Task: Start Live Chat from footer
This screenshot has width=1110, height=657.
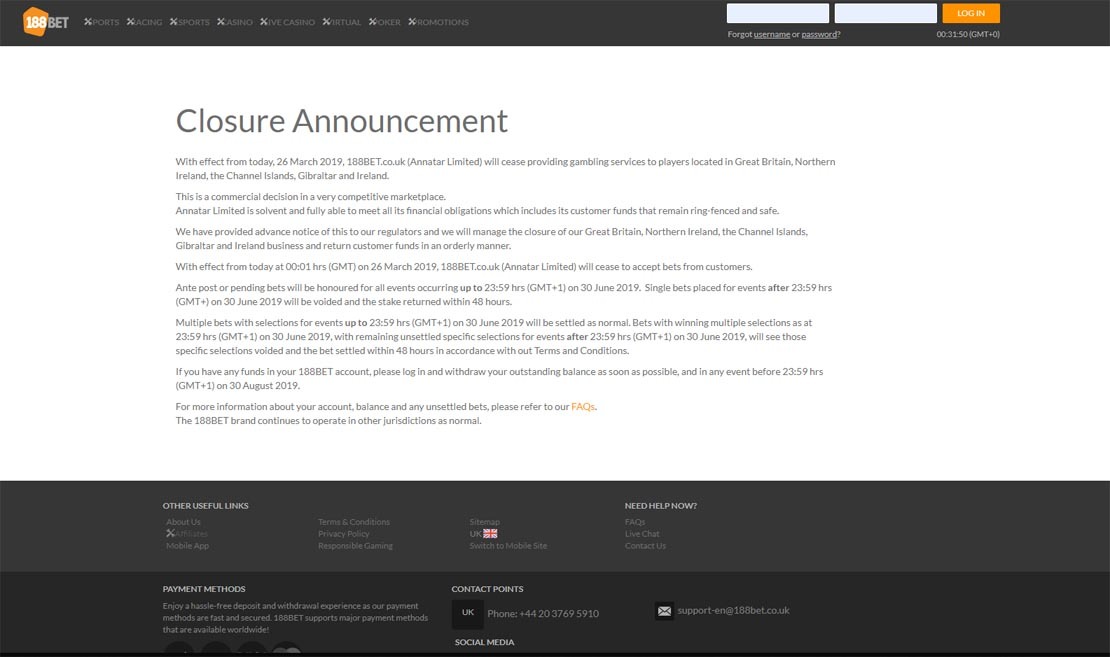Action: pyautogui.click(x=642, y=534)
